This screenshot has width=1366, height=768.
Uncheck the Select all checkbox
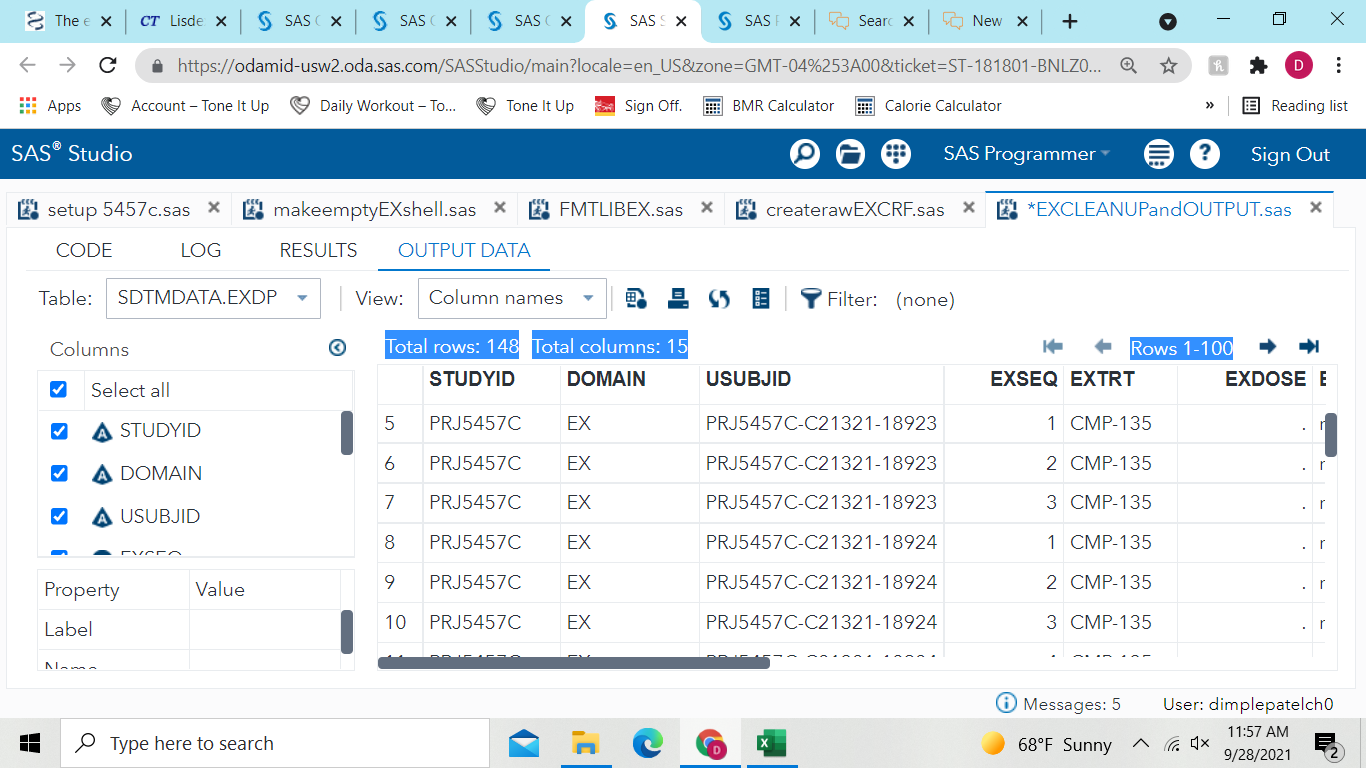click(59, 390)
